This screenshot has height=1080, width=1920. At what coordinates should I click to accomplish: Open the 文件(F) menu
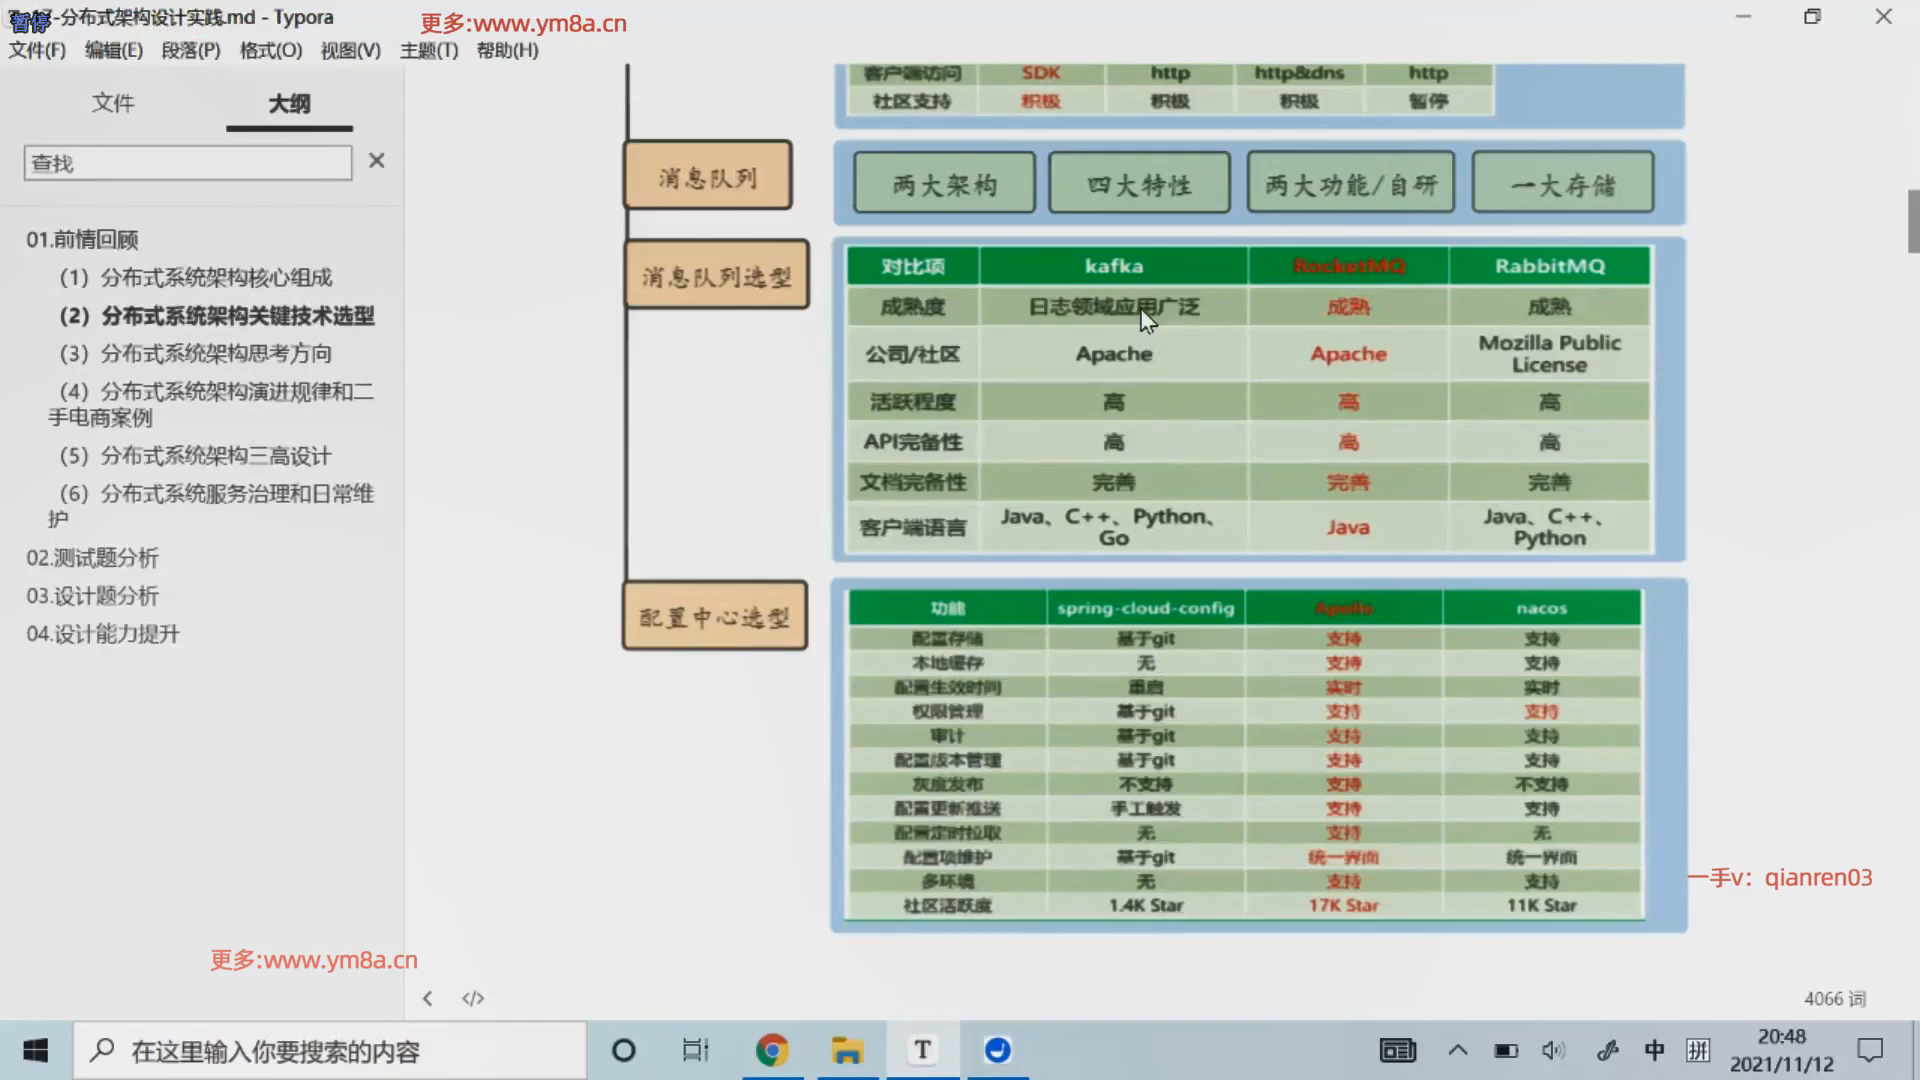click(37, 50)
